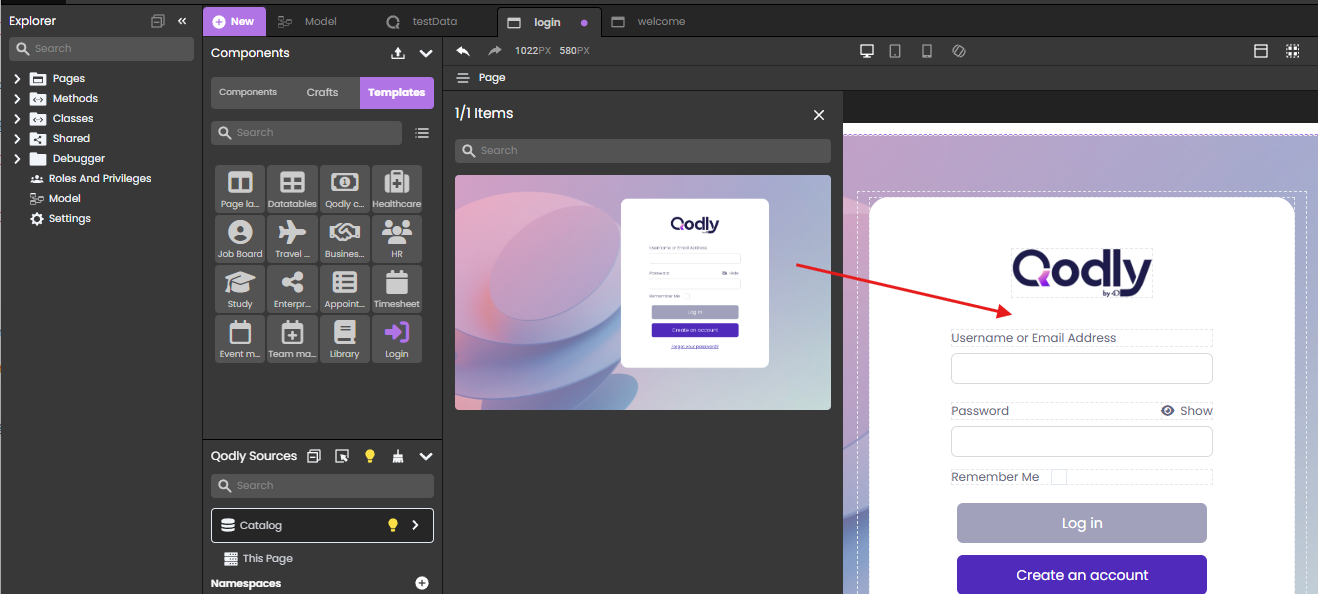Toggle the lightbulb on the Catalog row
Screen dimensions: 1318x594
tap(393, 525)
